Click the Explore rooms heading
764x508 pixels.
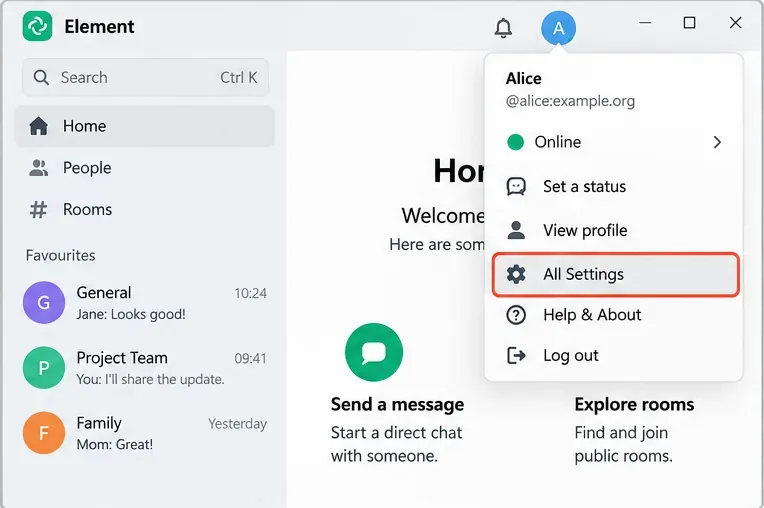pyautogui.click(x=634, y=404)
